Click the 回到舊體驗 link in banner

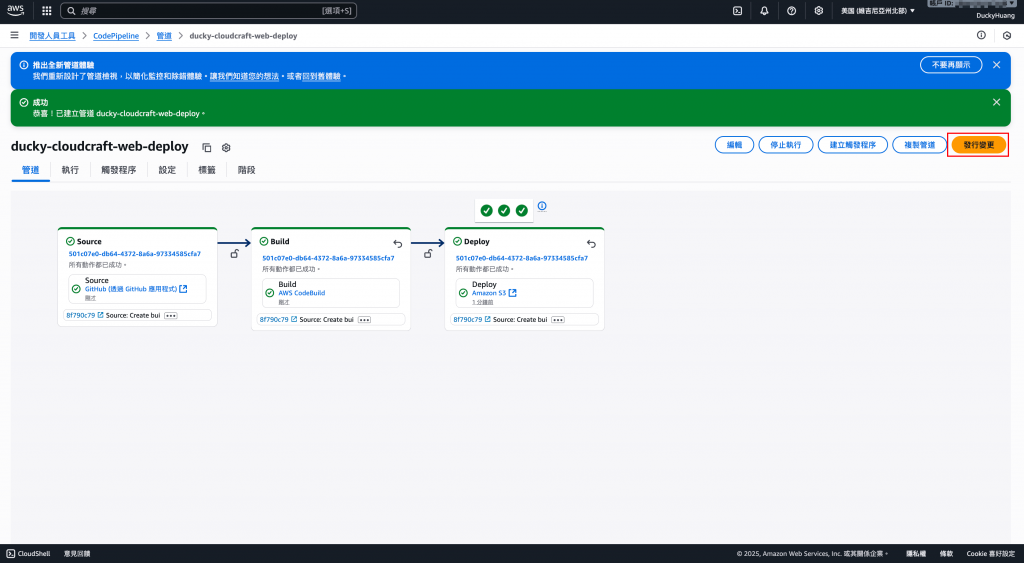point(321,76)
